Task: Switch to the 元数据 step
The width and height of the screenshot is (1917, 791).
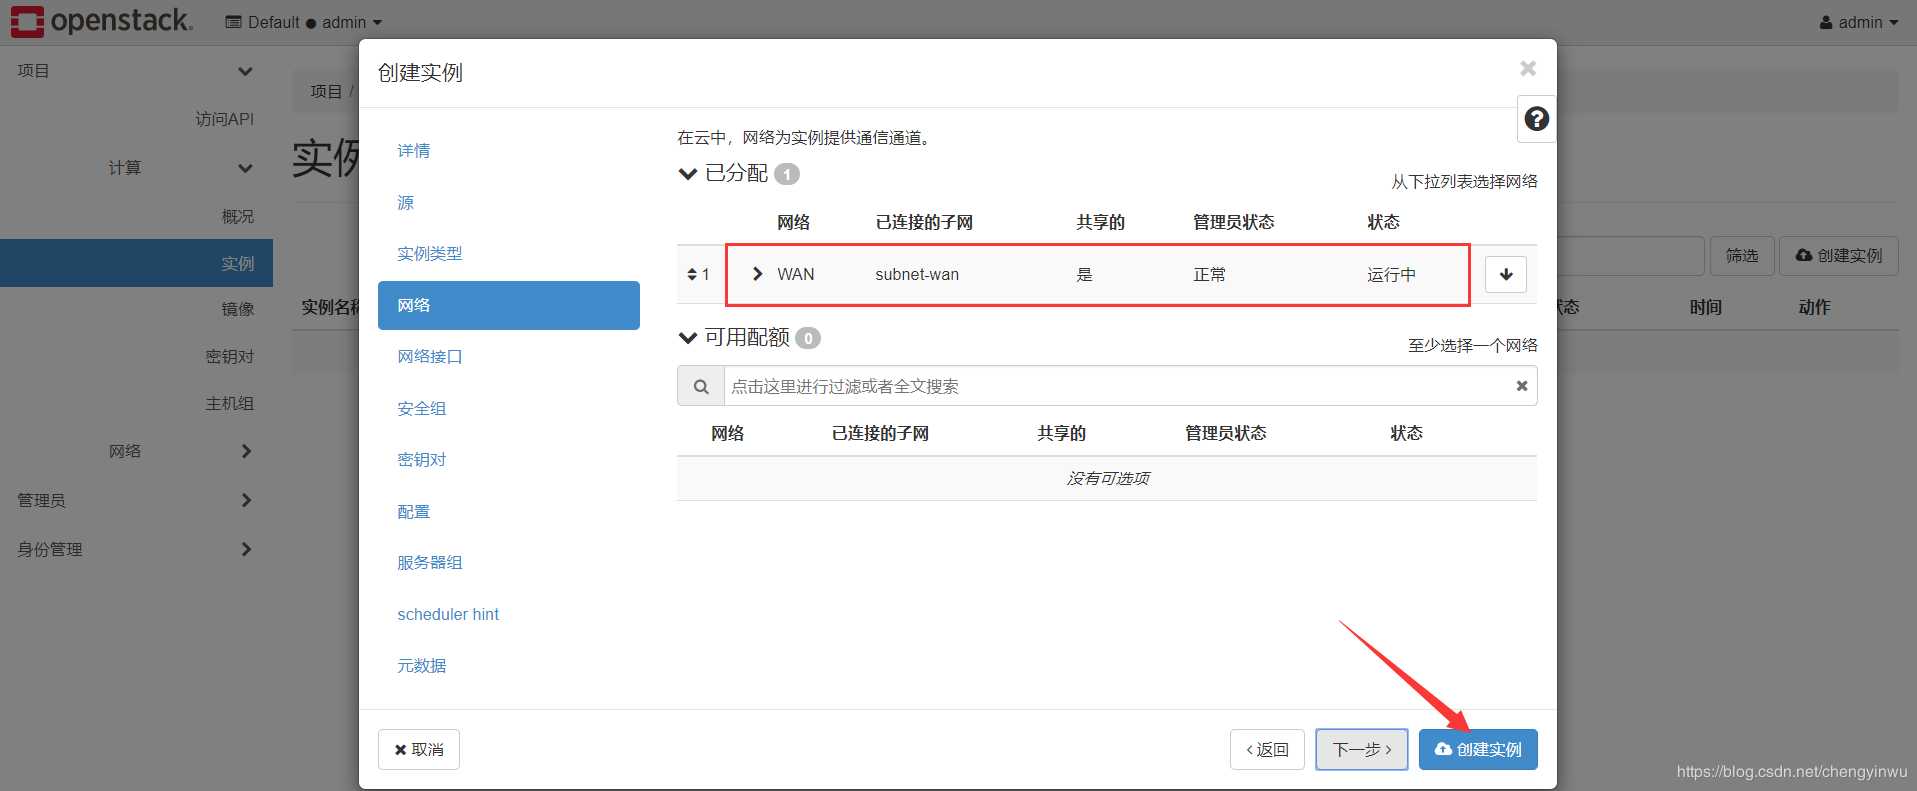Action: [x=421, y=666]
